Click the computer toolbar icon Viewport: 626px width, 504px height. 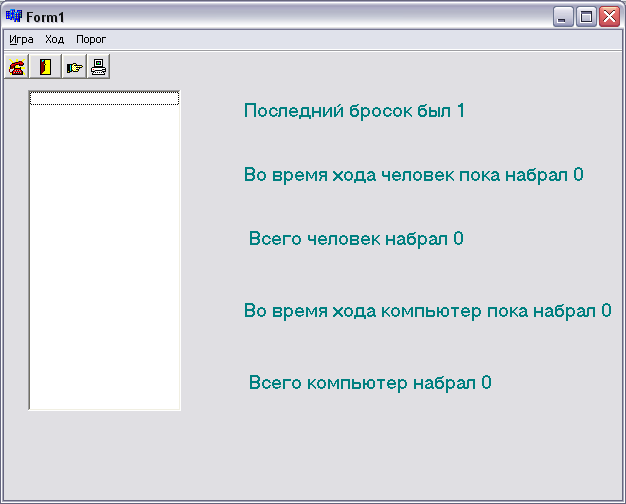(x=98, y=67)
